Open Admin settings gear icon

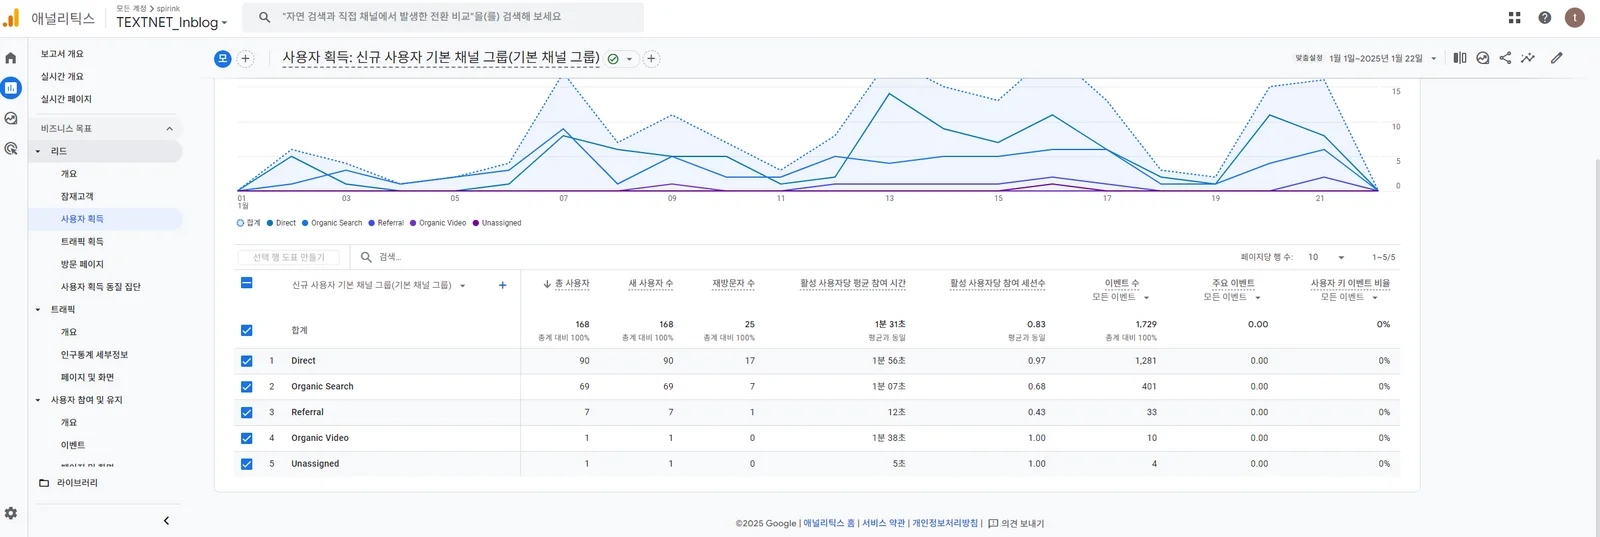(11, 513)
